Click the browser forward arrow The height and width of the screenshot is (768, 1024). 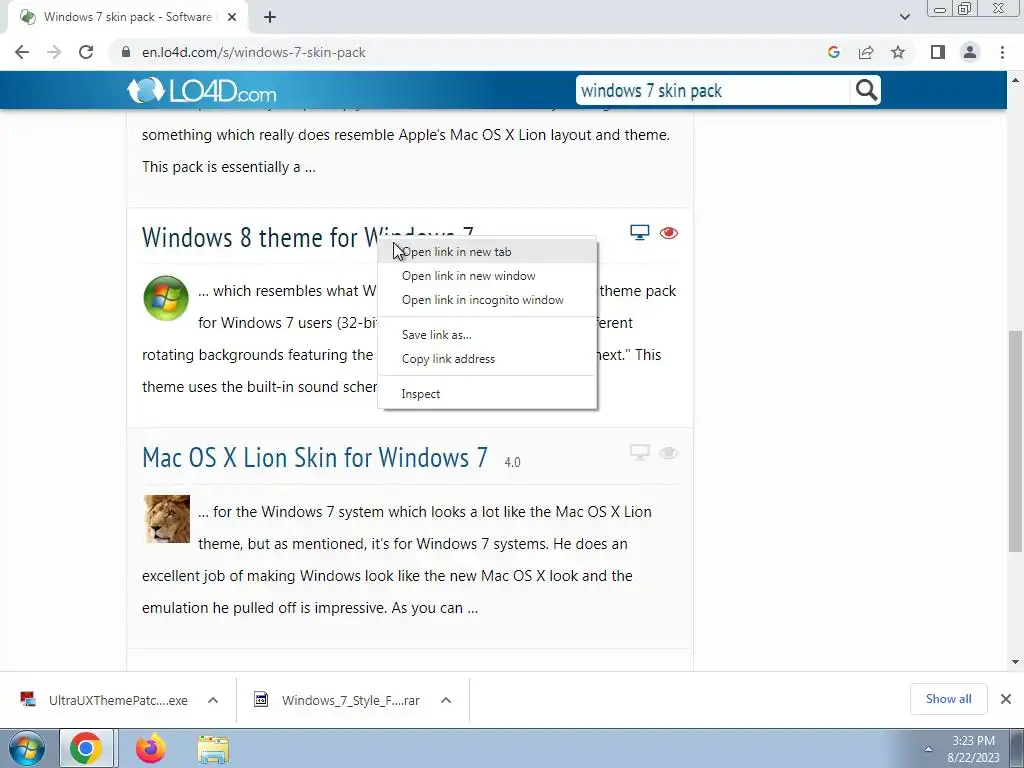click(x=54, y=52)
